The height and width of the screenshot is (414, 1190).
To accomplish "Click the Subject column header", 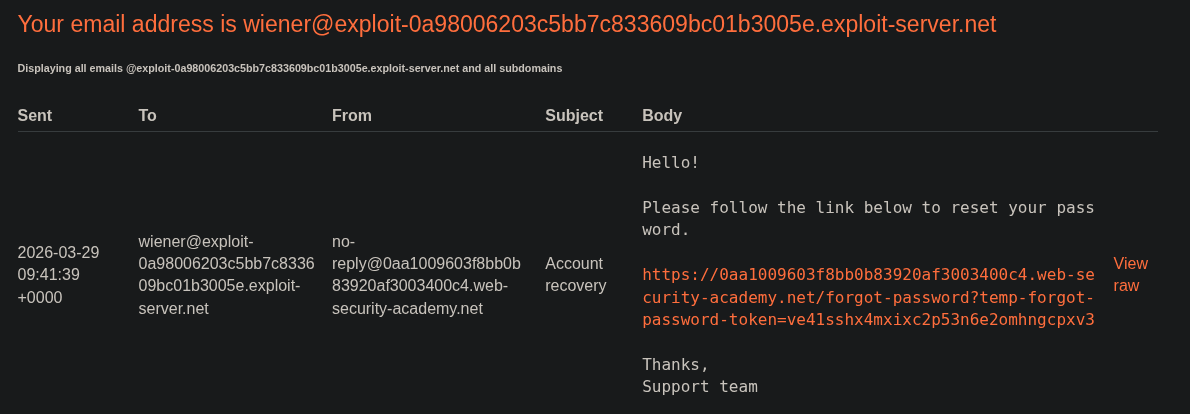I will [x=573, y=115].
